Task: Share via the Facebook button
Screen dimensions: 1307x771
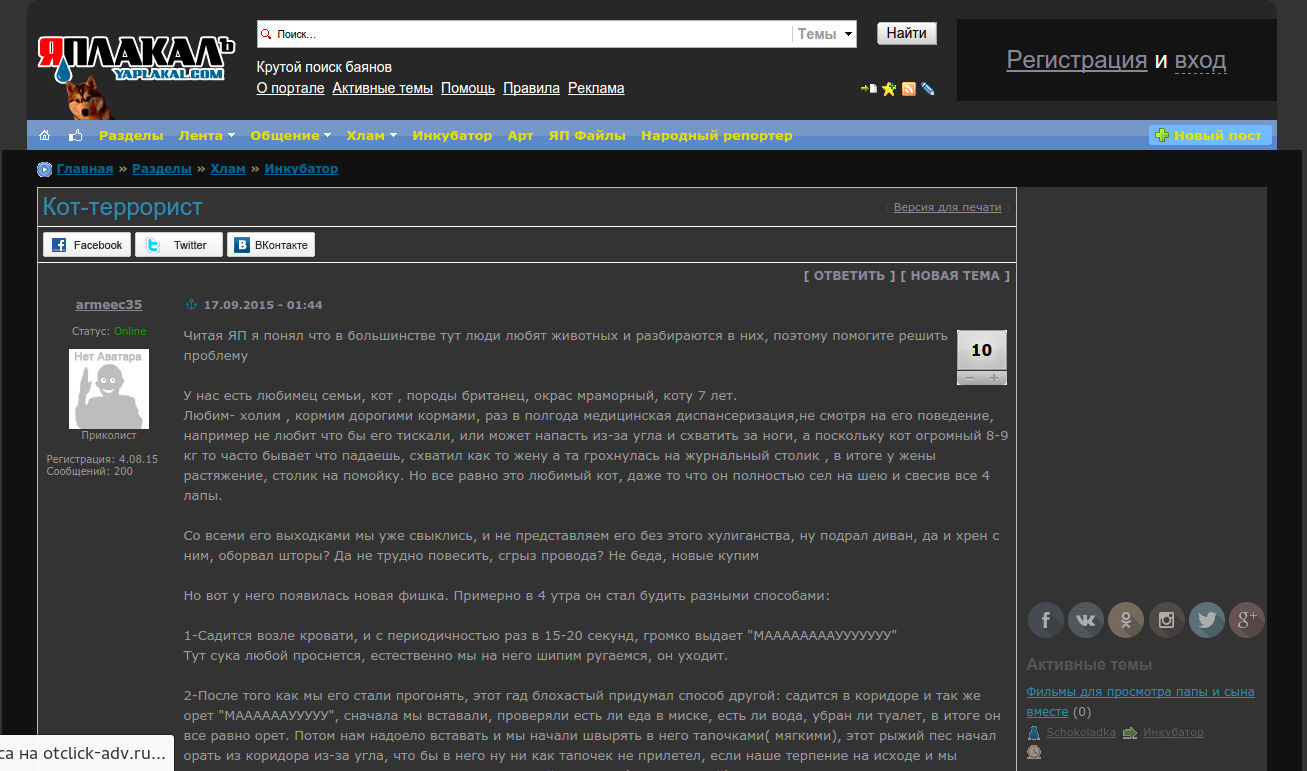Action: (88, 245)
